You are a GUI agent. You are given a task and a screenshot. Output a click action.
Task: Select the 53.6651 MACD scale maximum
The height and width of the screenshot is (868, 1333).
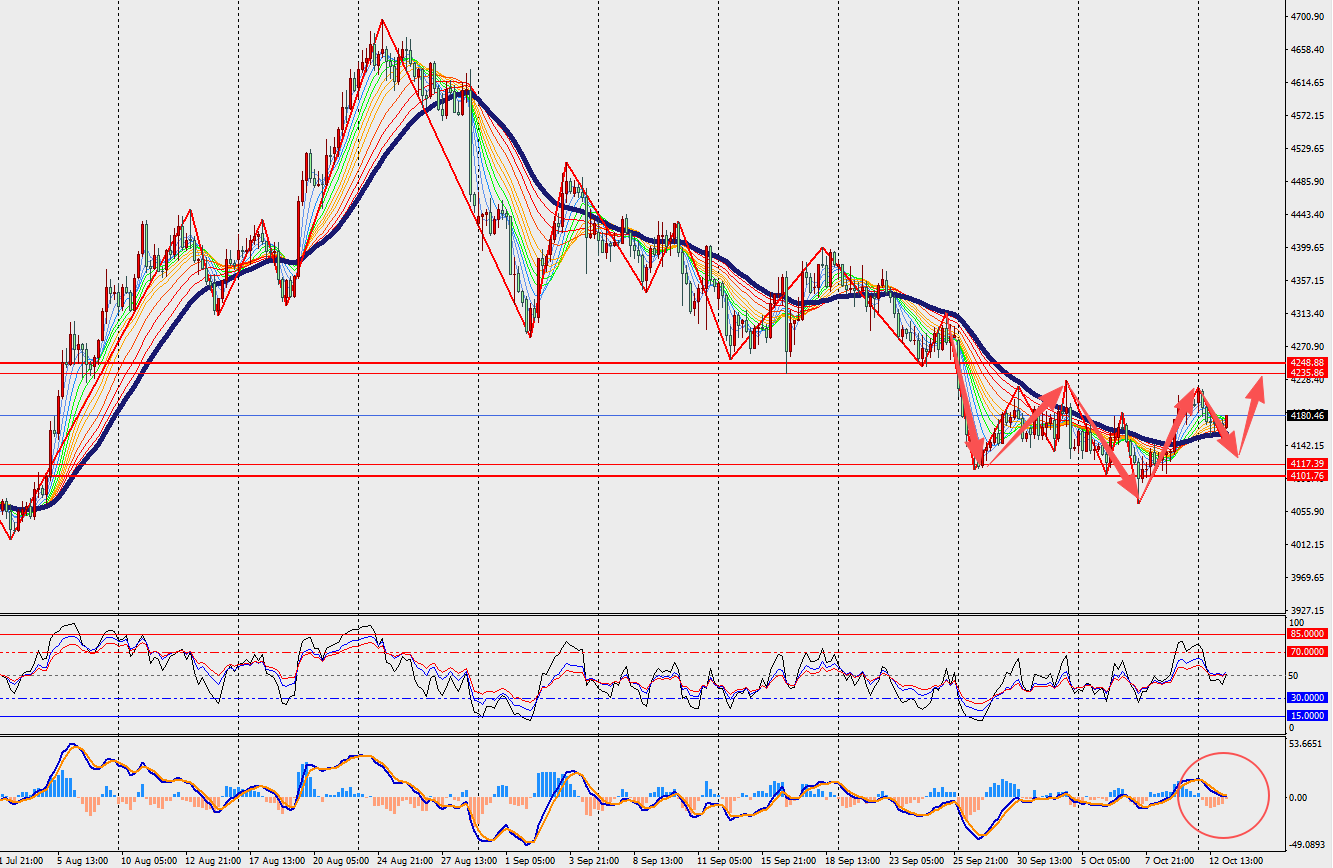[x=1307, y=745]
